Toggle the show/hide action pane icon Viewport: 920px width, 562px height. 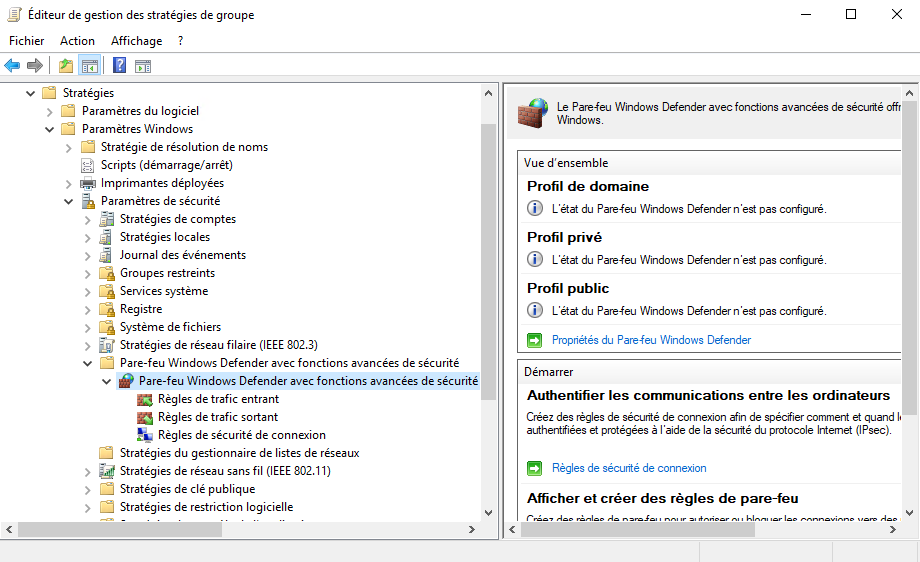[x=143, y=66]
